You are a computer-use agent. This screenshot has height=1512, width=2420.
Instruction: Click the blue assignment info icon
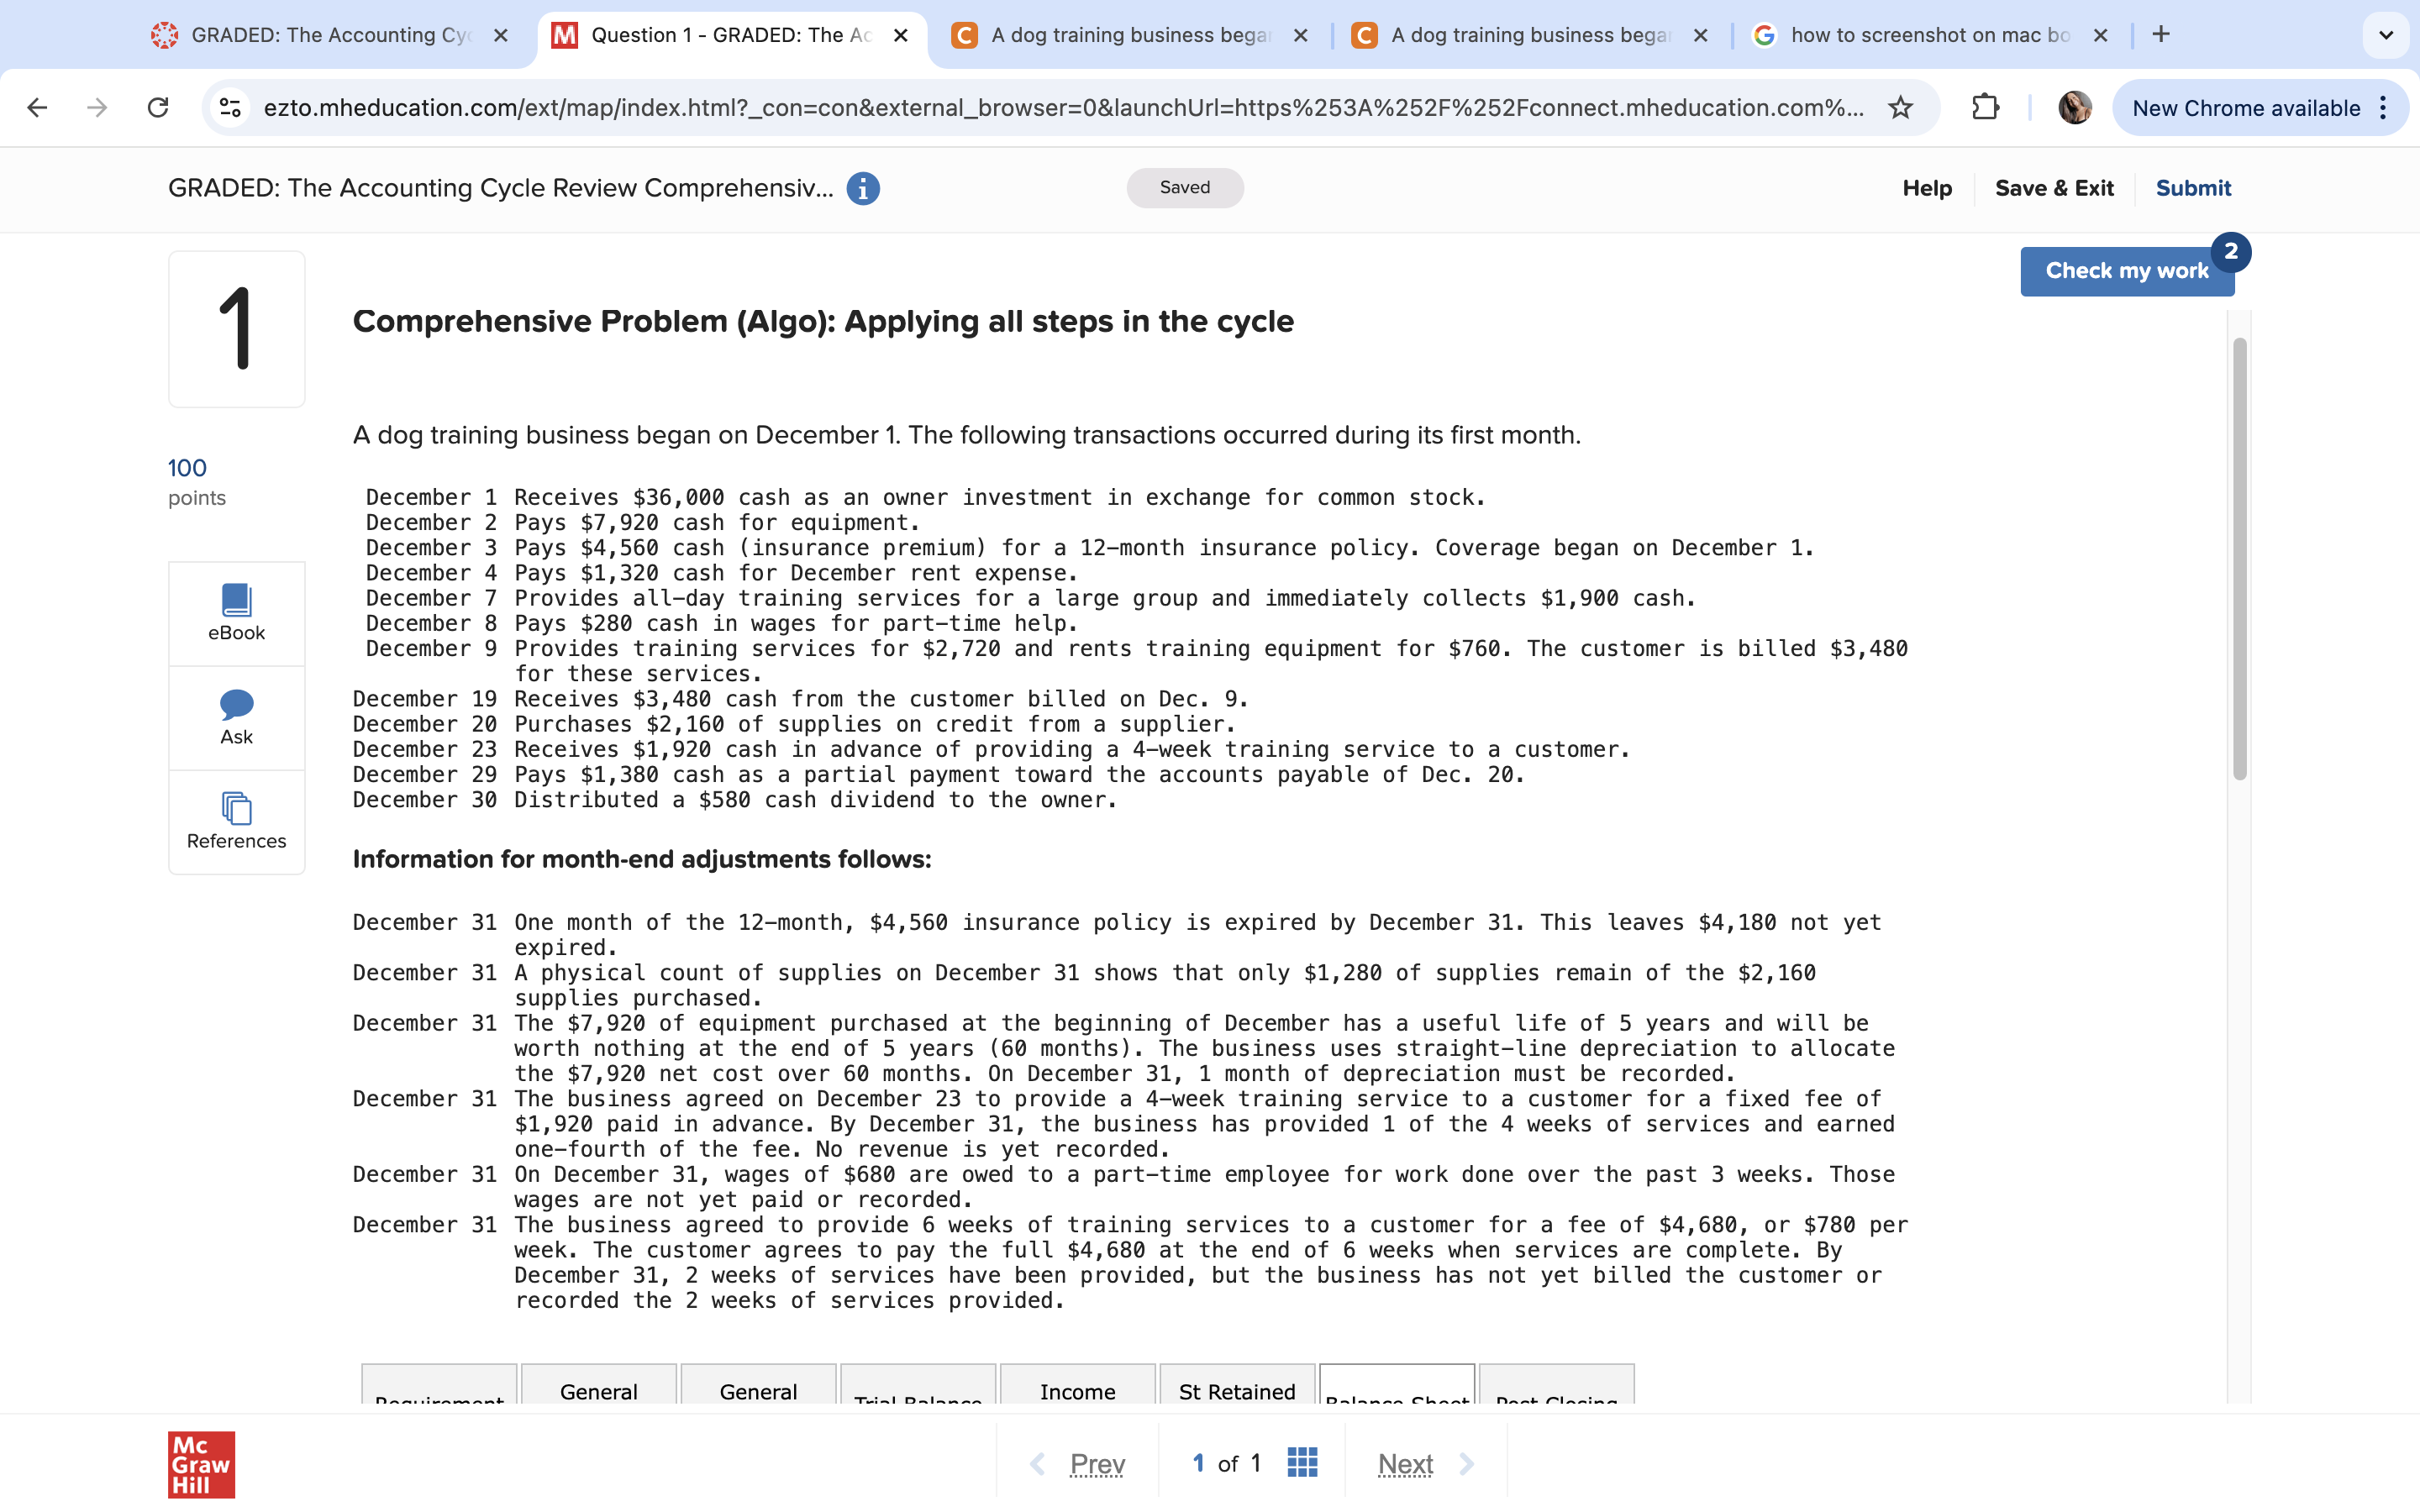click(862, 188)
